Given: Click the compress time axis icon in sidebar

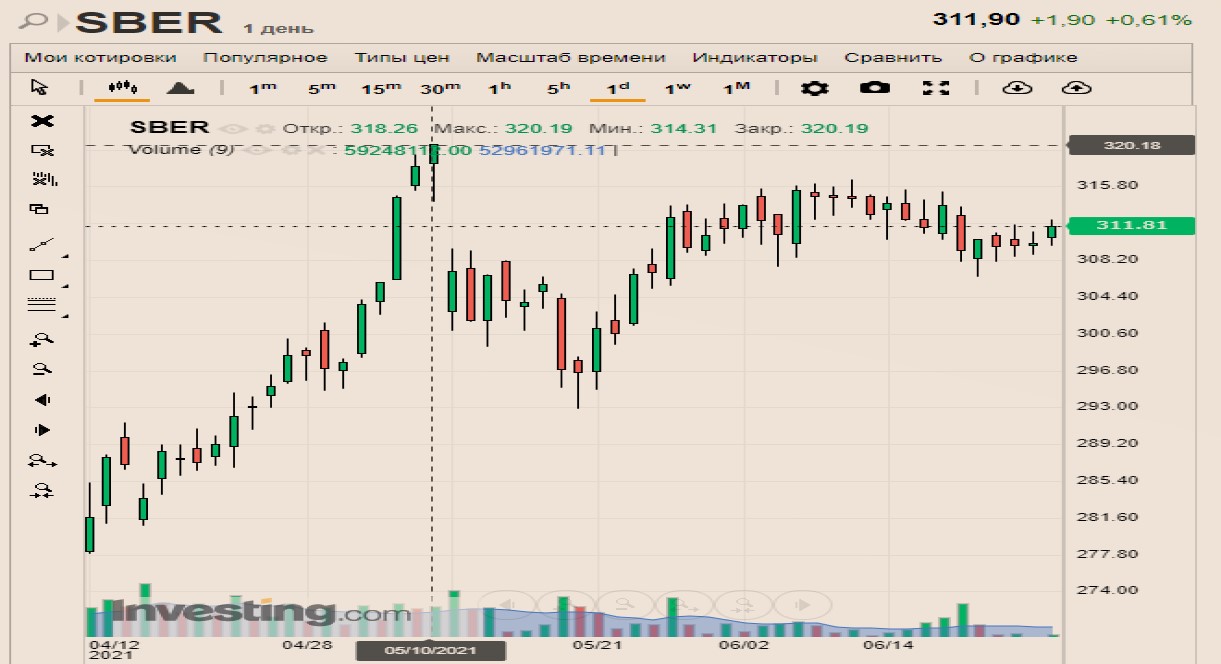Looking at the screenshot, I should point(42,491).
